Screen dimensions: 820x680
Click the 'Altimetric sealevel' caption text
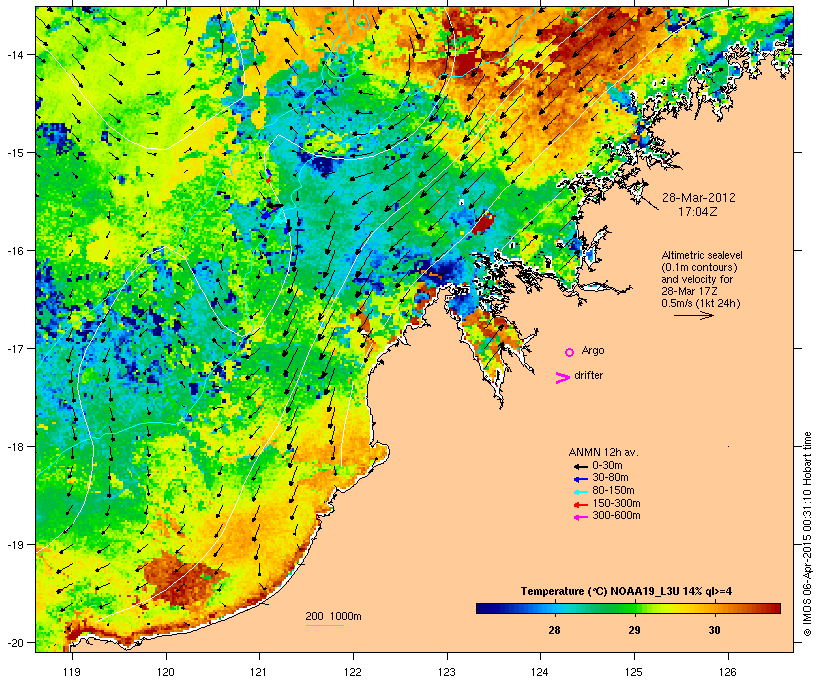(x=702, y=255)
